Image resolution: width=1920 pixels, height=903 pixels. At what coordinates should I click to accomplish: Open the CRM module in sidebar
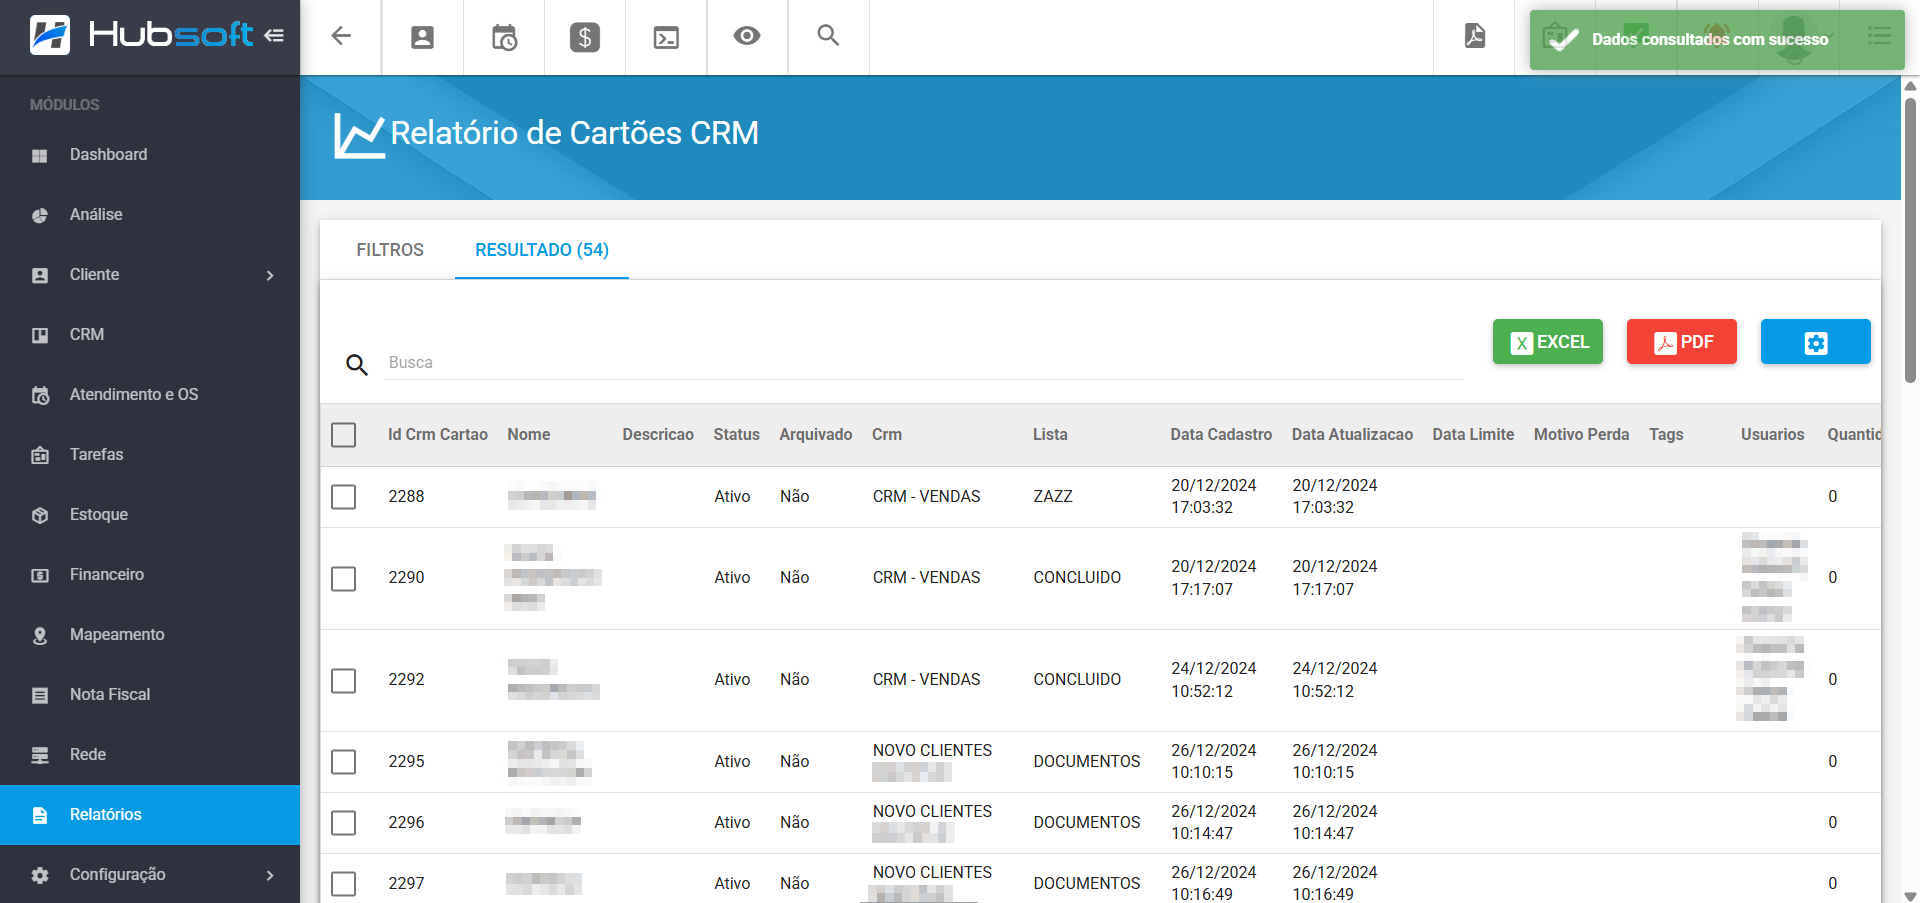[x=87, y=335]
